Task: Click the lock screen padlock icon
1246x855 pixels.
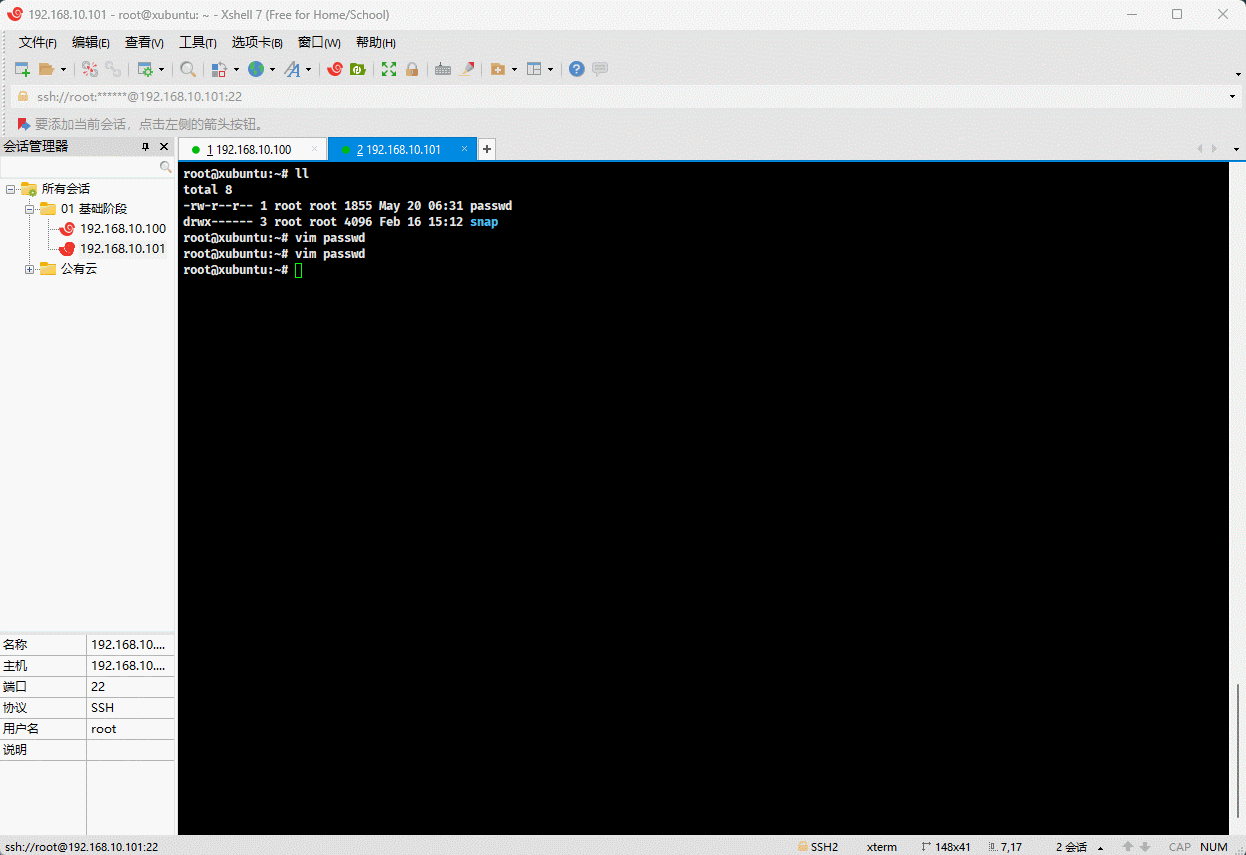Action: [411, 69]
